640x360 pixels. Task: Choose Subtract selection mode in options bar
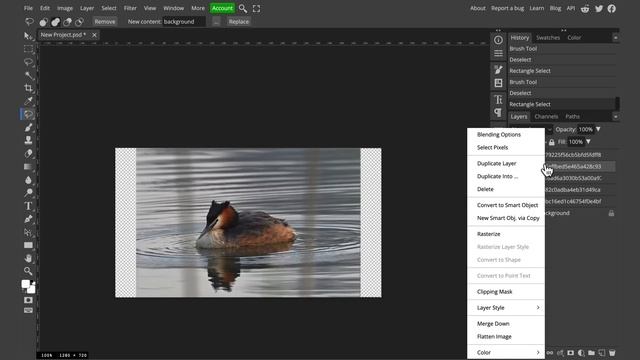tap(67, 22)
